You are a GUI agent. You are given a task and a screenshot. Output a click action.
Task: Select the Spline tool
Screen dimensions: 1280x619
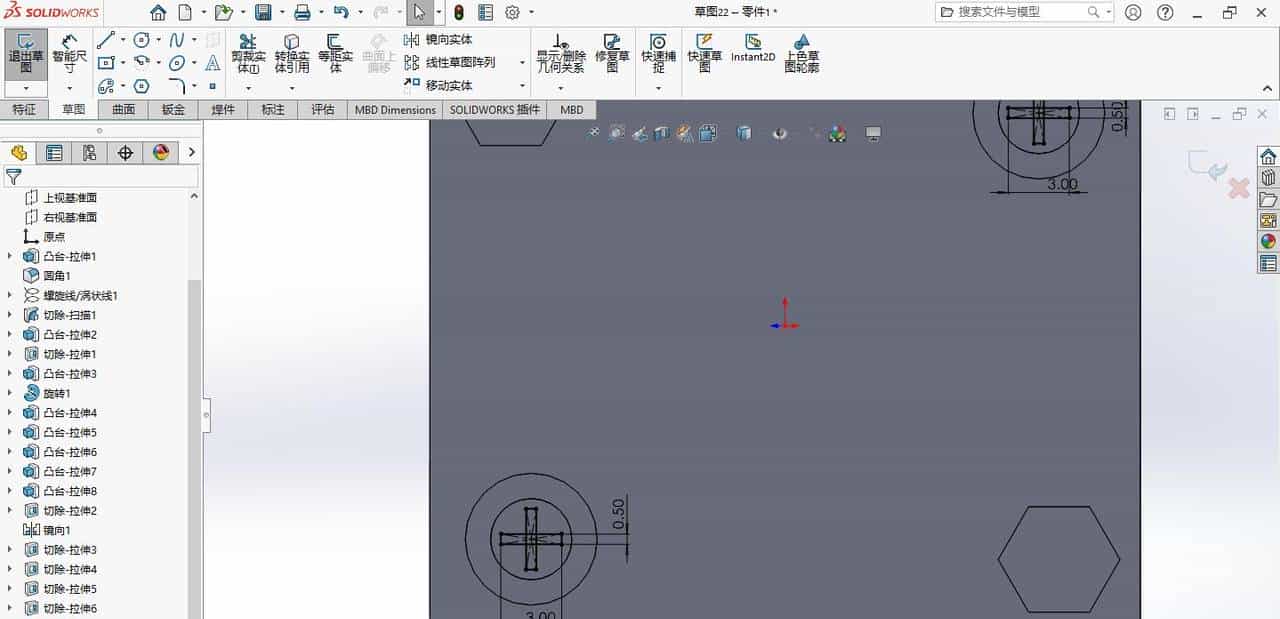(176, 41)
